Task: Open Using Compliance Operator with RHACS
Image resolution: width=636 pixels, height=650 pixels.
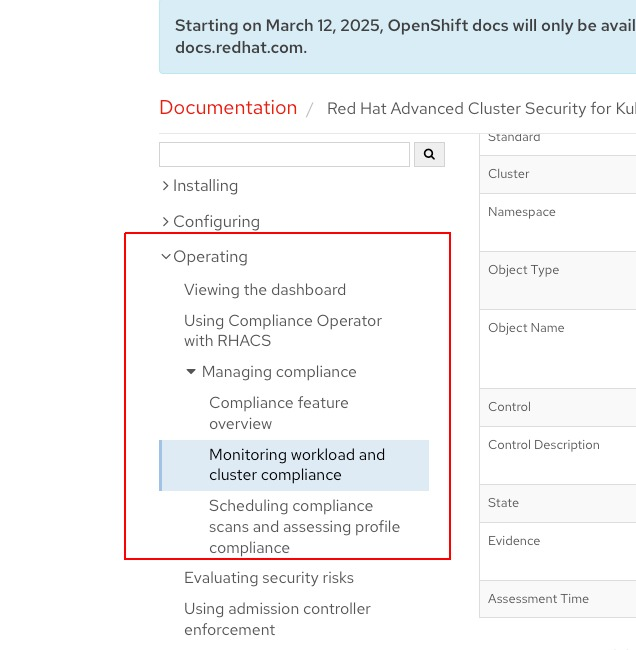Action: point(283,331)
